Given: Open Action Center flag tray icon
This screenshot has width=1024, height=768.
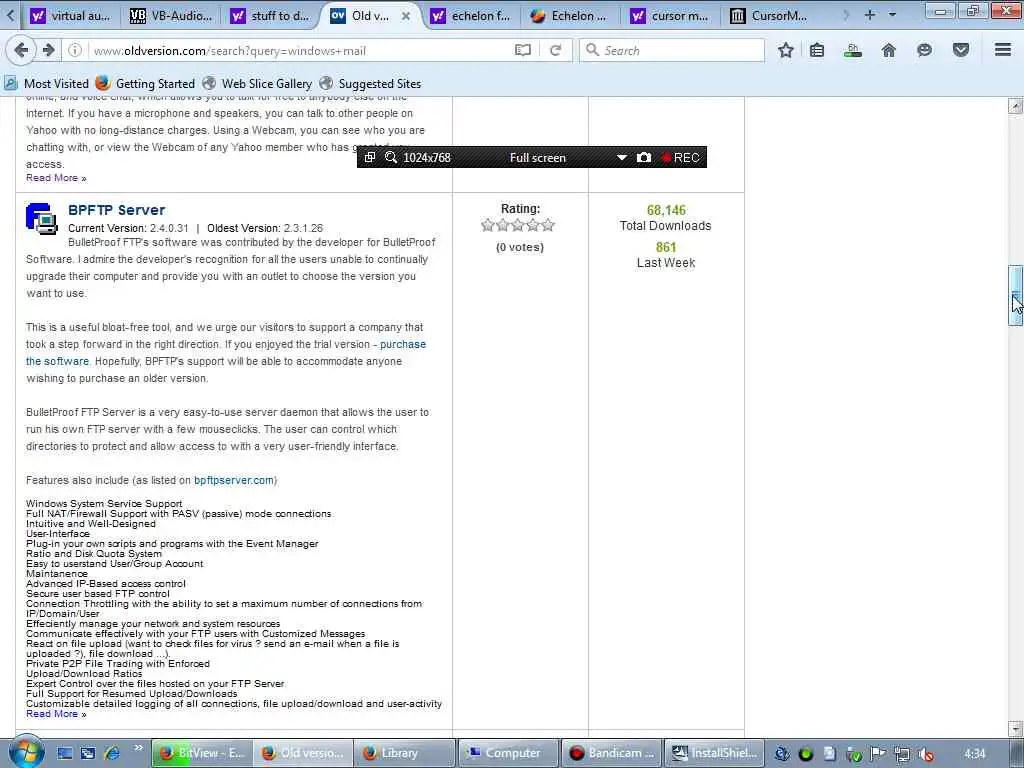Looking at the screenshot, I should tap(878, 754).
